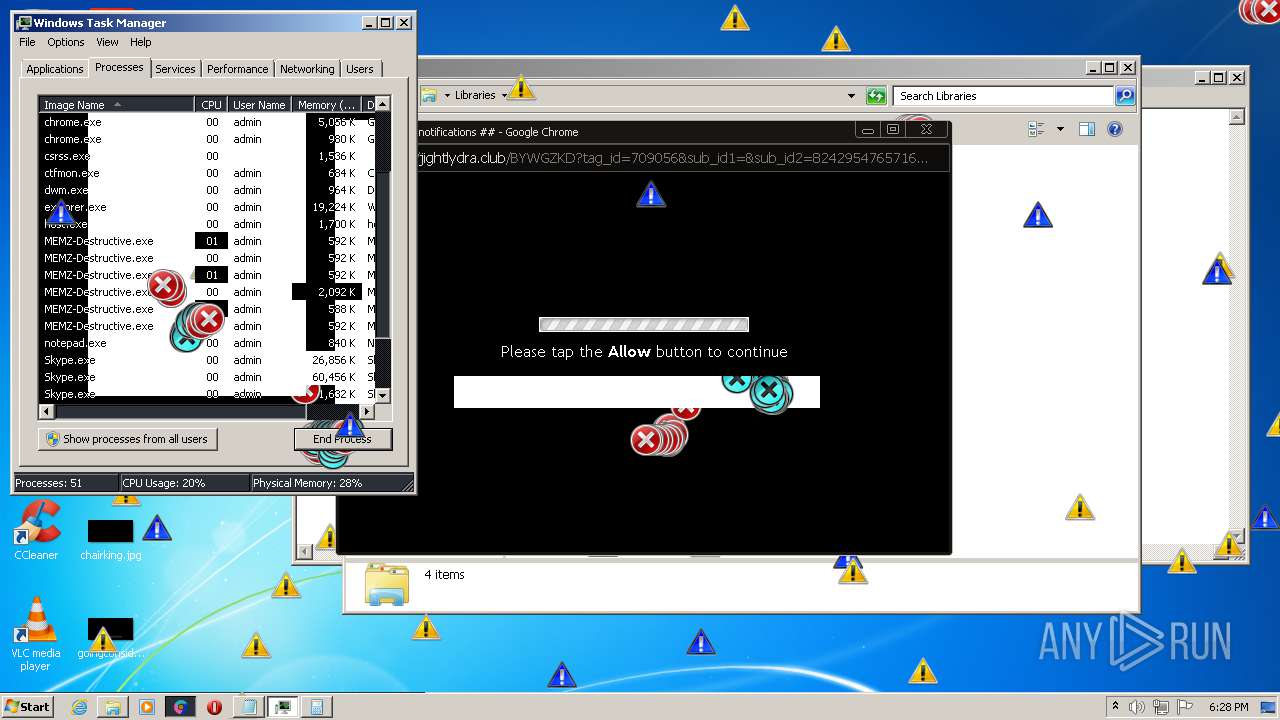Open Task Manager Options menu
The height and width of the screenshot is (720, 1280).
click(66, 42)
